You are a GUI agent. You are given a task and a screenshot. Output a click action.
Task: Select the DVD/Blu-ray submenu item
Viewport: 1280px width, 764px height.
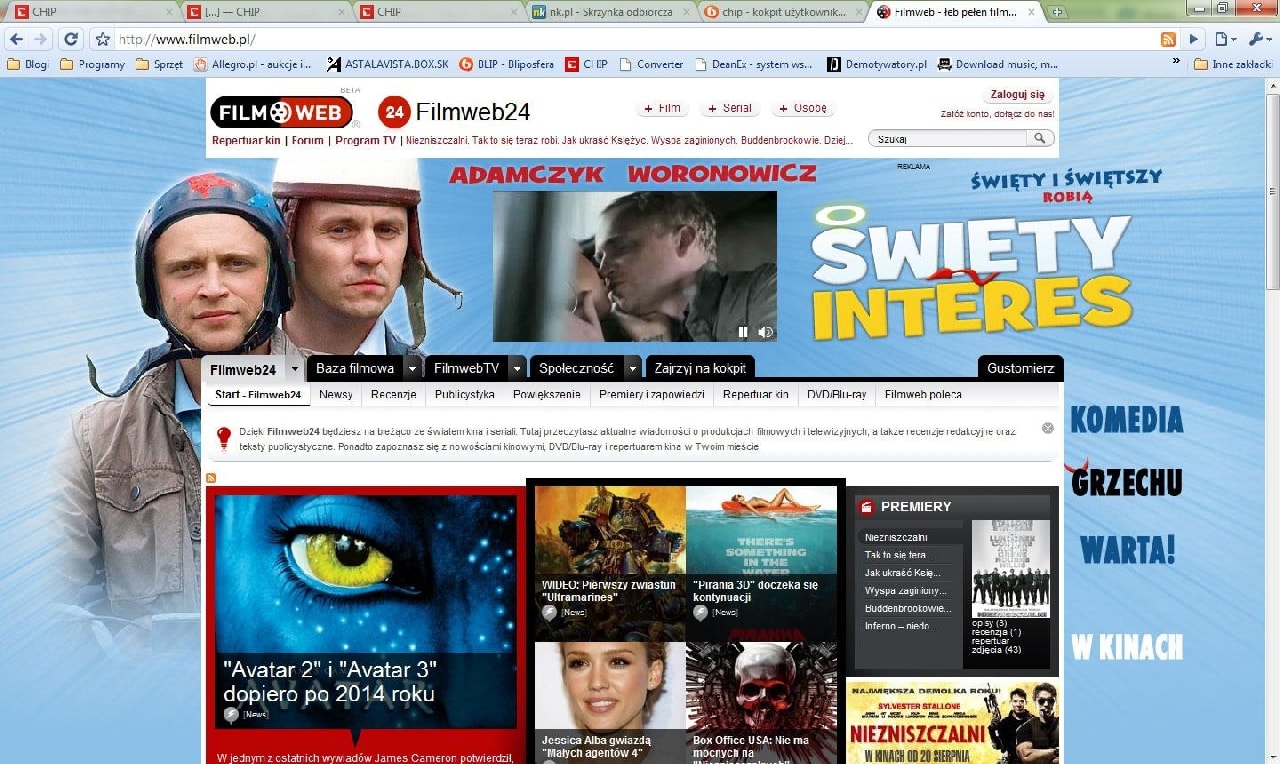(836, 395)
